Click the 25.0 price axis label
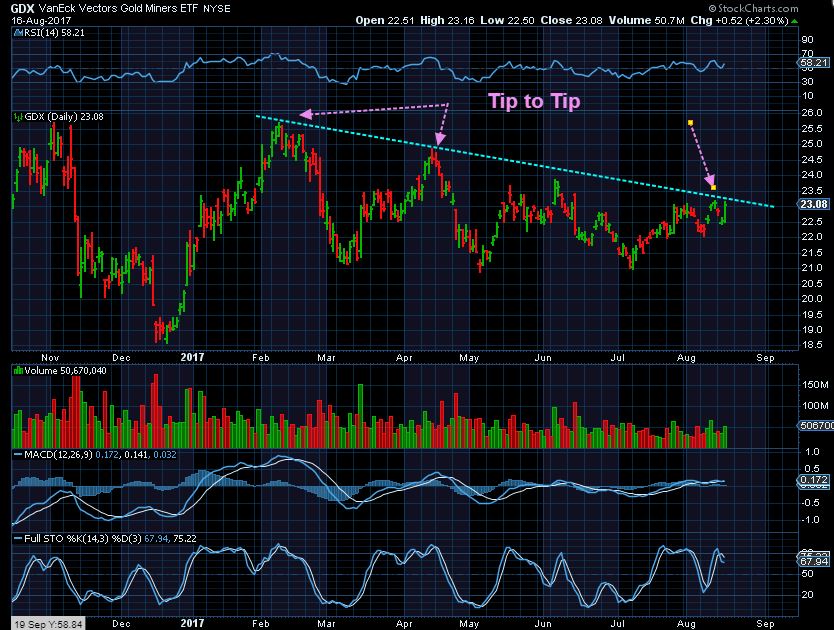834x630 pixels. click(x=812, y=144)
